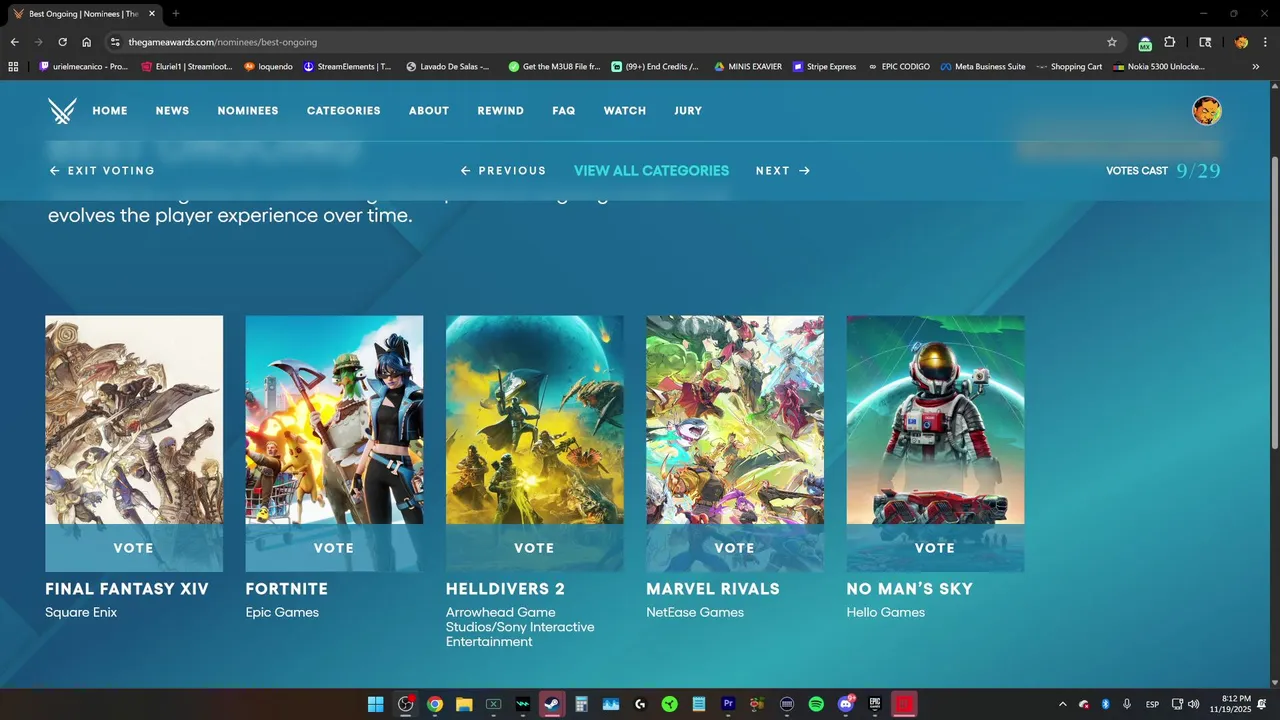
Task: Open the notifications bell icon
Action: pyautogui.click(x=1262, y=704)
